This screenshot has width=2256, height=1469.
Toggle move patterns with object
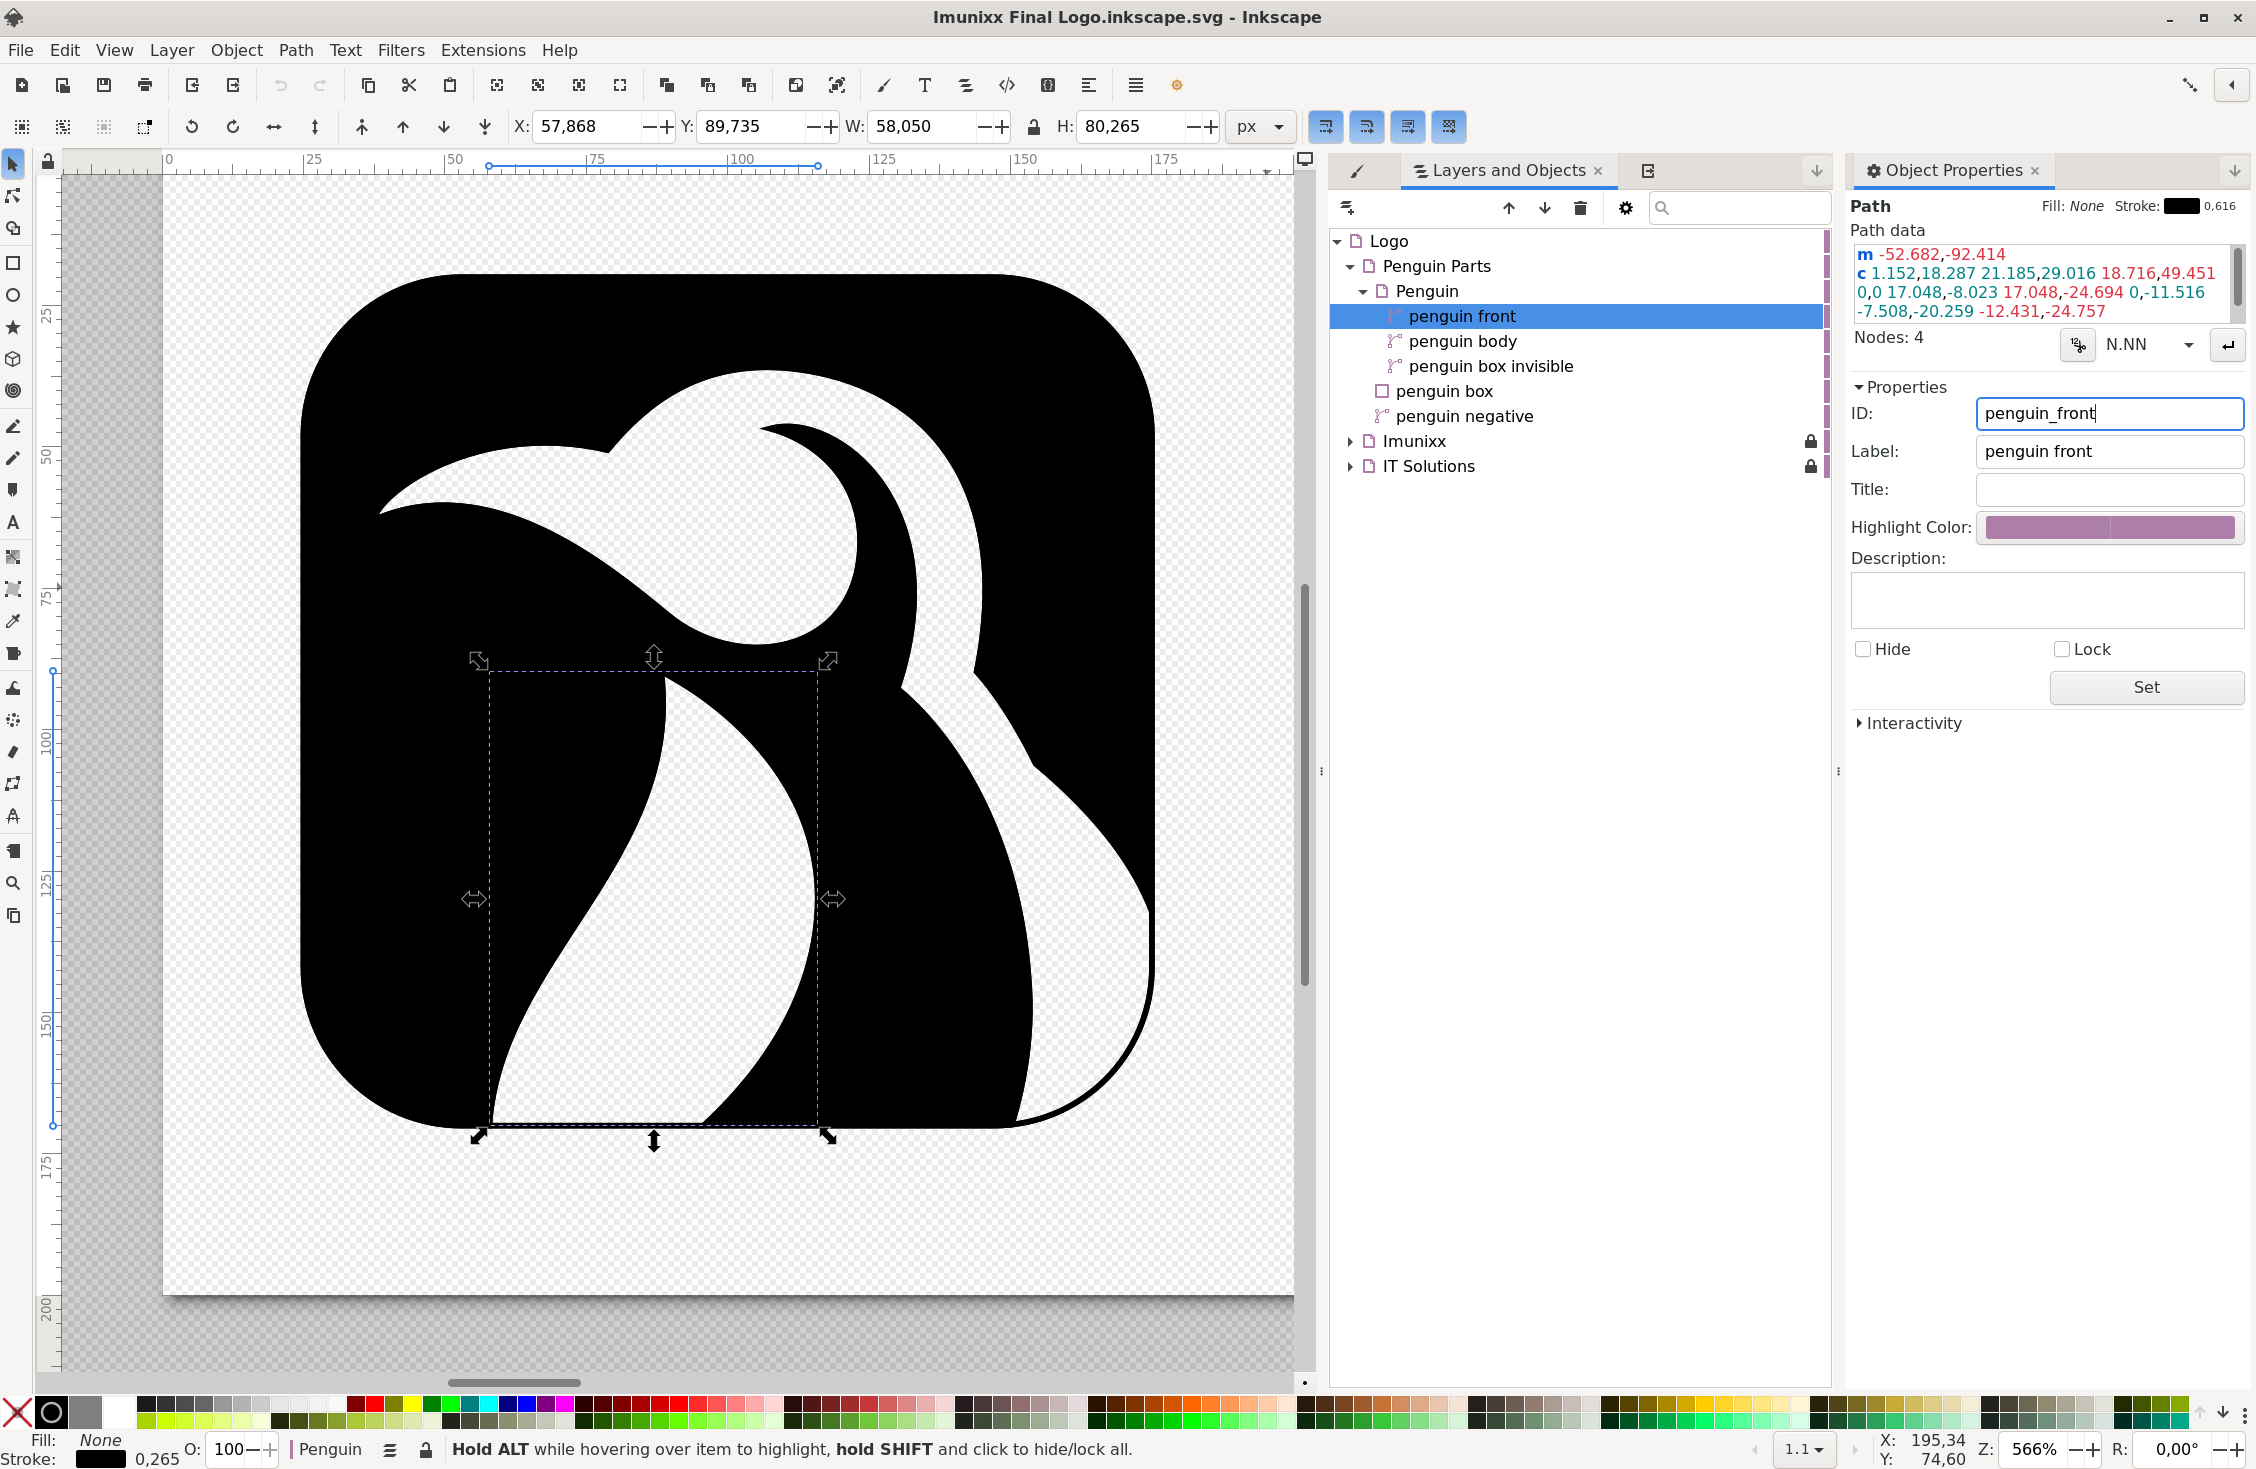(1449, 127)
